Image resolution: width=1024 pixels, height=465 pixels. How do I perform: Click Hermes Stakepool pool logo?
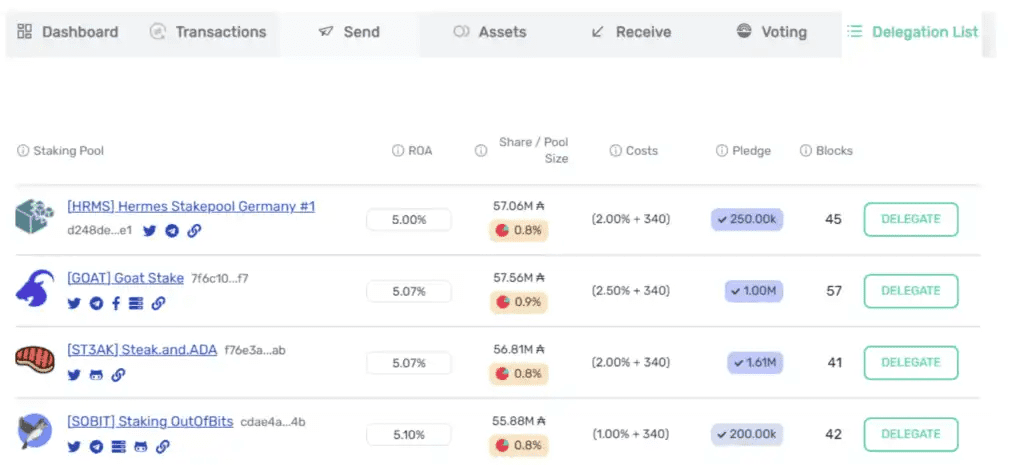(34, 217)
